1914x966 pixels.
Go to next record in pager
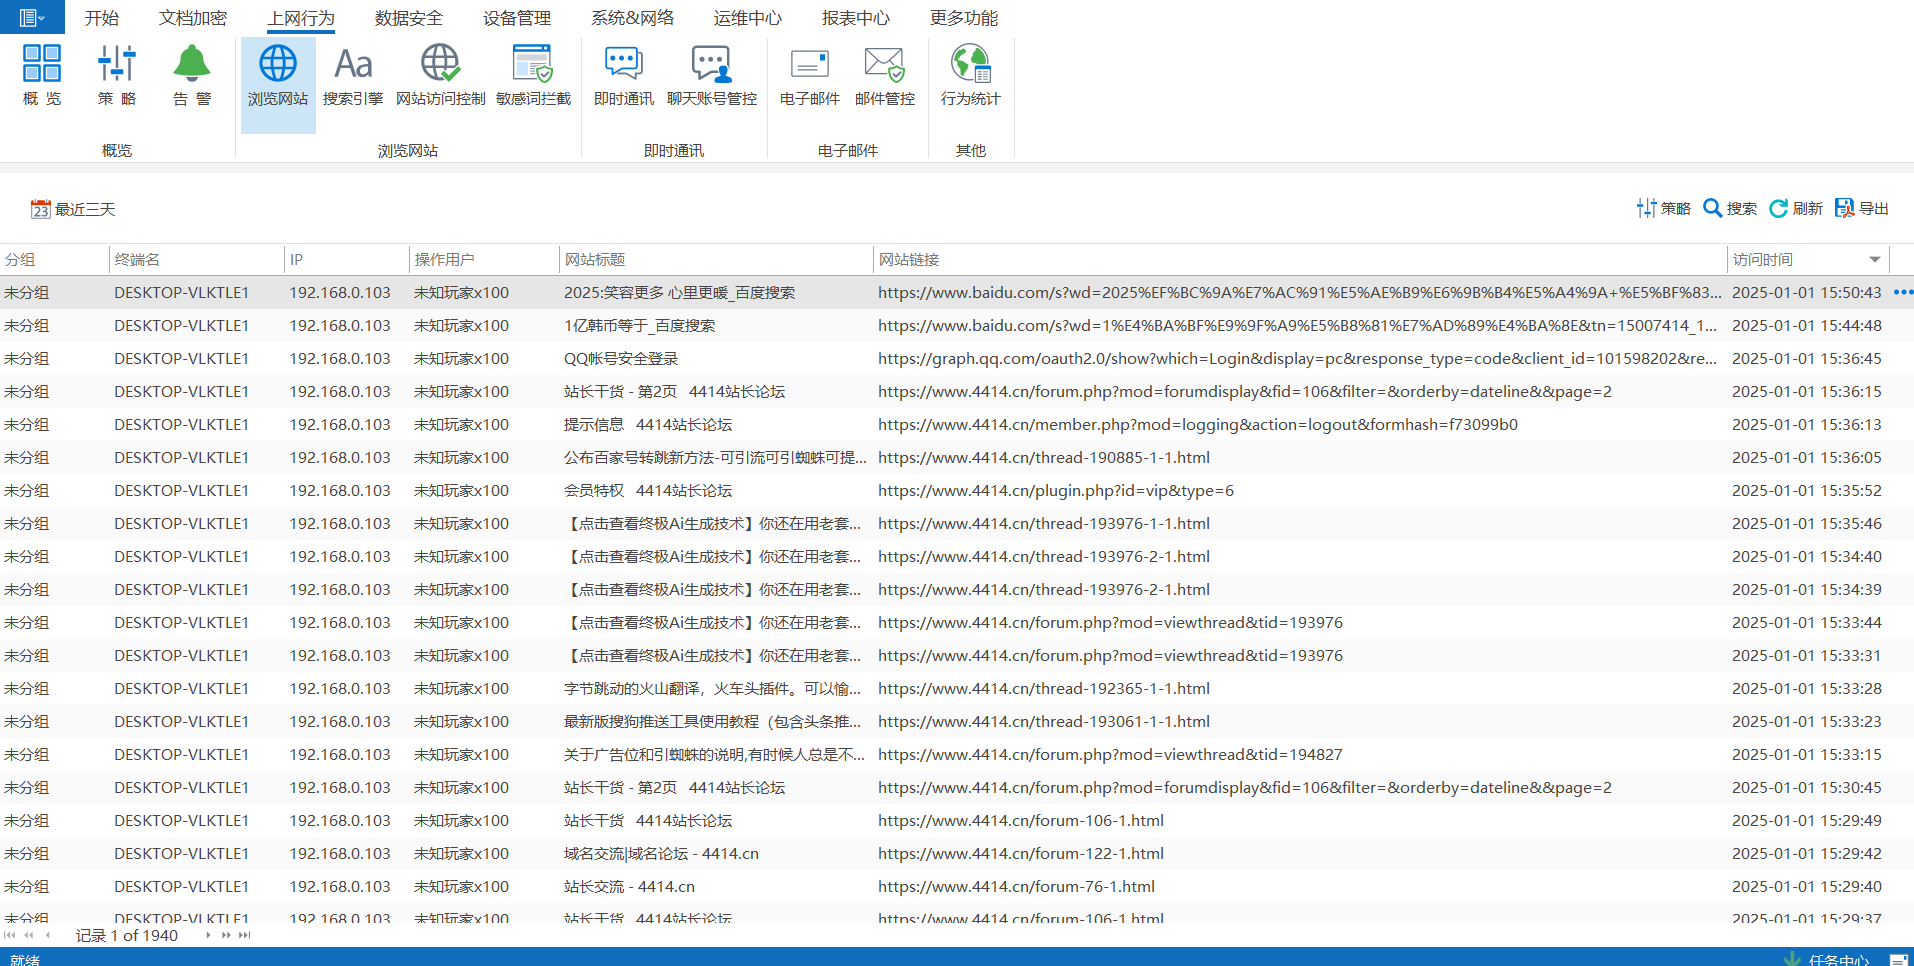click(208, 935)
